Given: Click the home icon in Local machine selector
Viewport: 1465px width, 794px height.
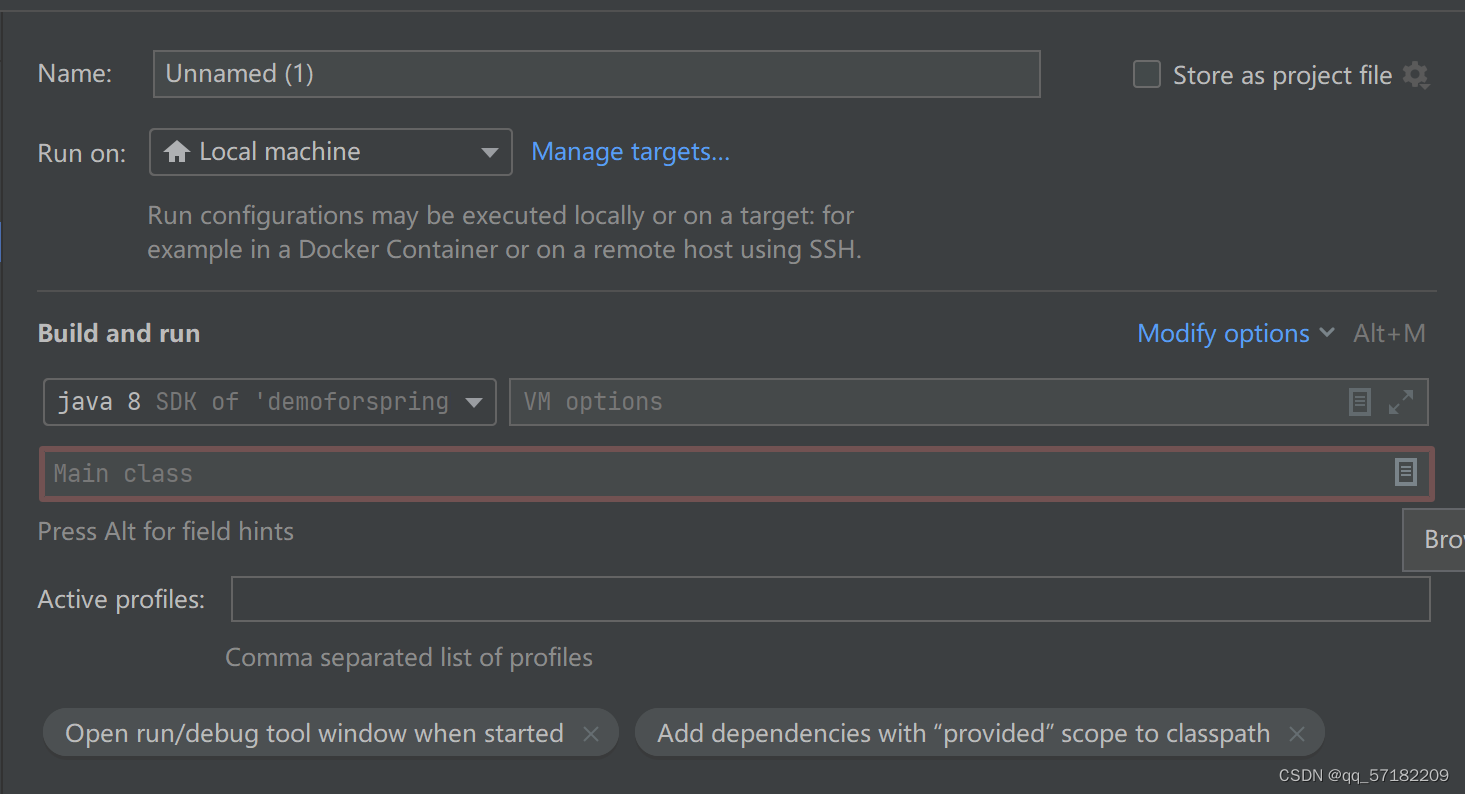Looking at the screenshot, I should tap(178, 151).
